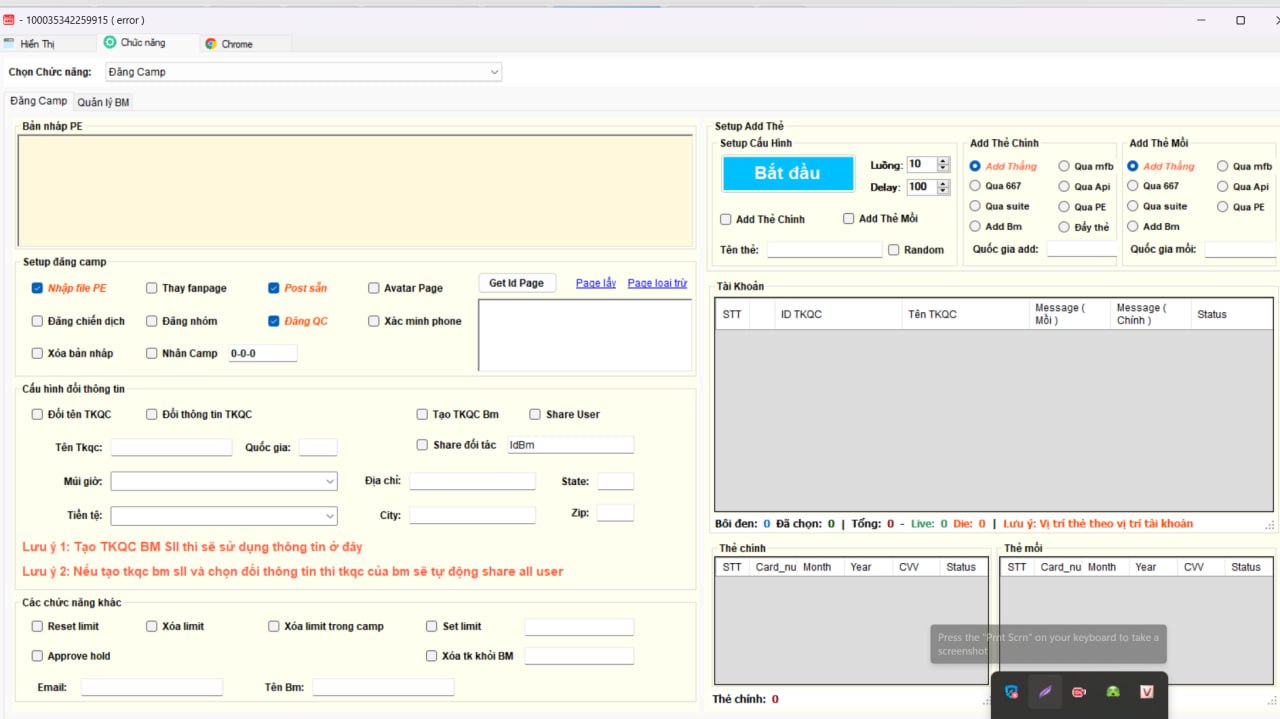1280x719 pixels.
Task: Click the red camera recorder tray icon
Action: pyautogui.click(x=1079, y=692)
